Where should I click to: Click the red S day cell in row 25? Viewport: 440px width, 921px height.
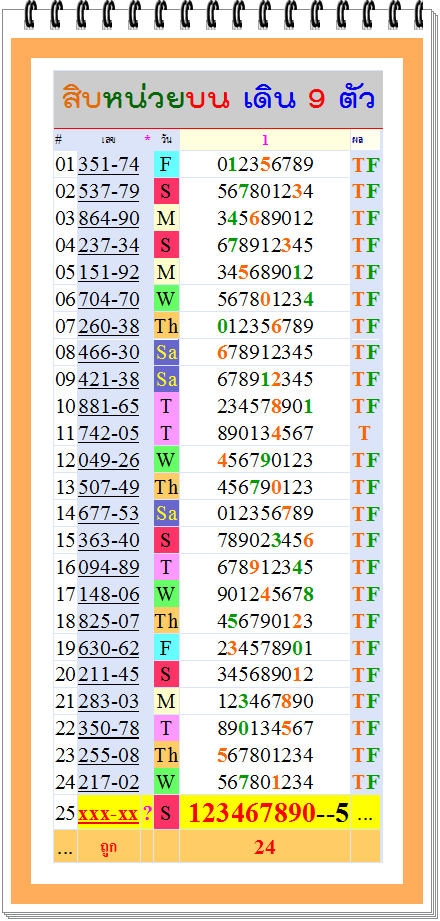pyautogui.click(x=166, y=814)
